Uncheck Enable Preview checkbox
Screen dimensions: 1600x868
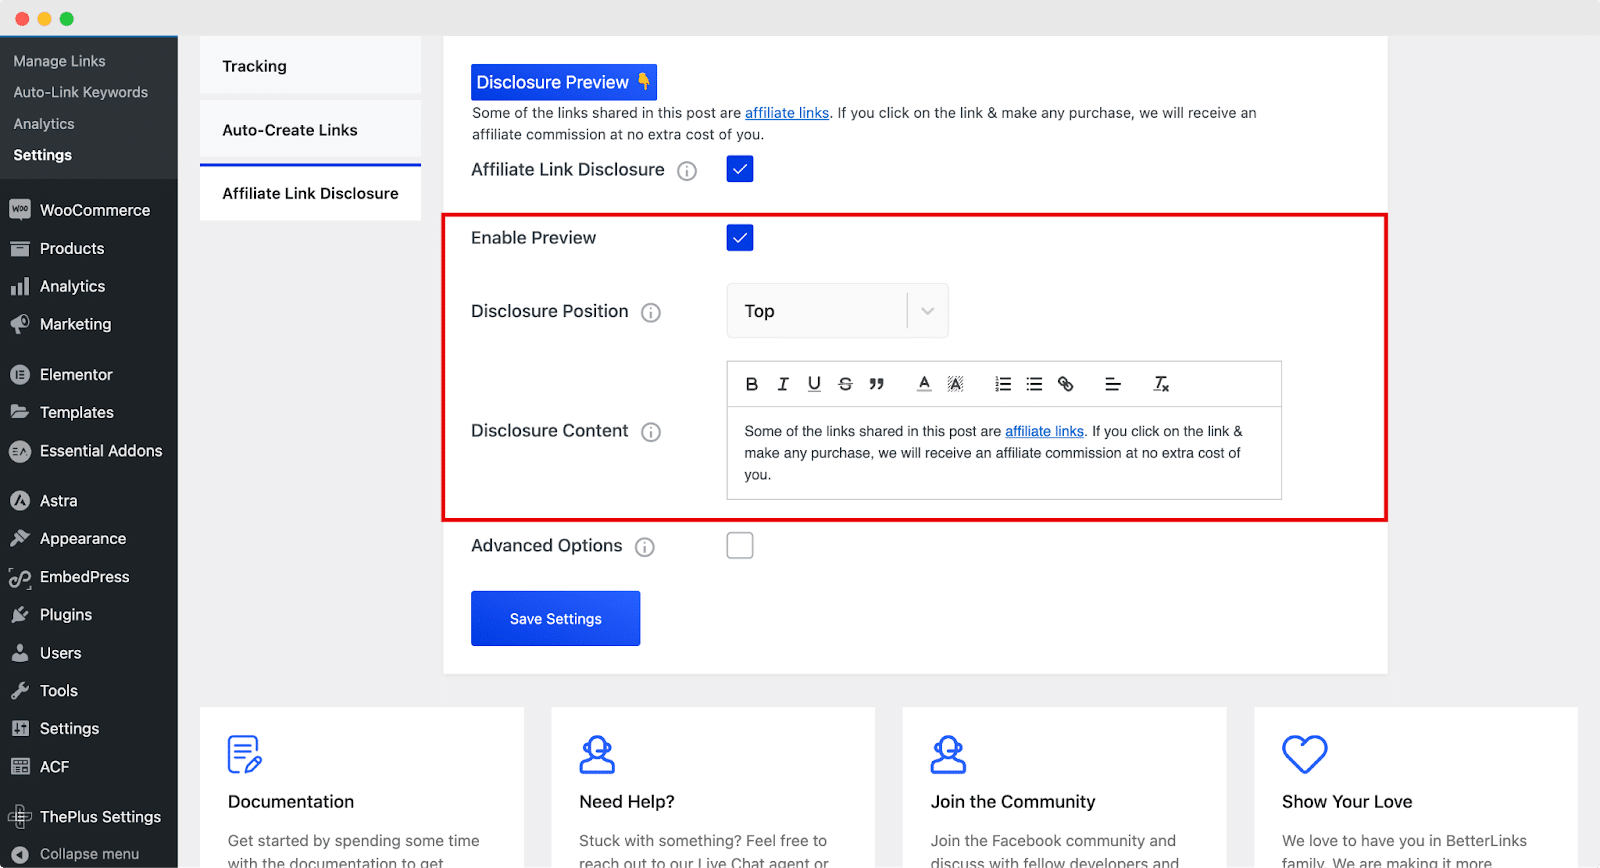740,238
